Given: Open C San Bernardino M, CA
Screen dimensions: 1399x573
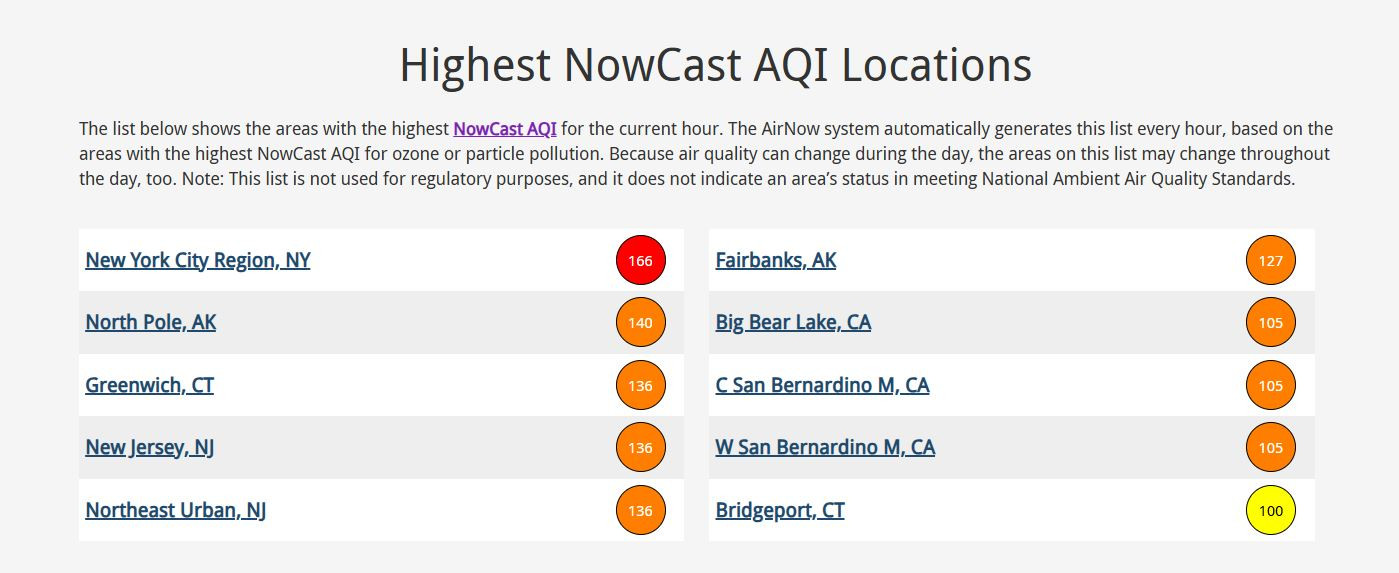Looking at the screenshot, I should coord(822,385).
